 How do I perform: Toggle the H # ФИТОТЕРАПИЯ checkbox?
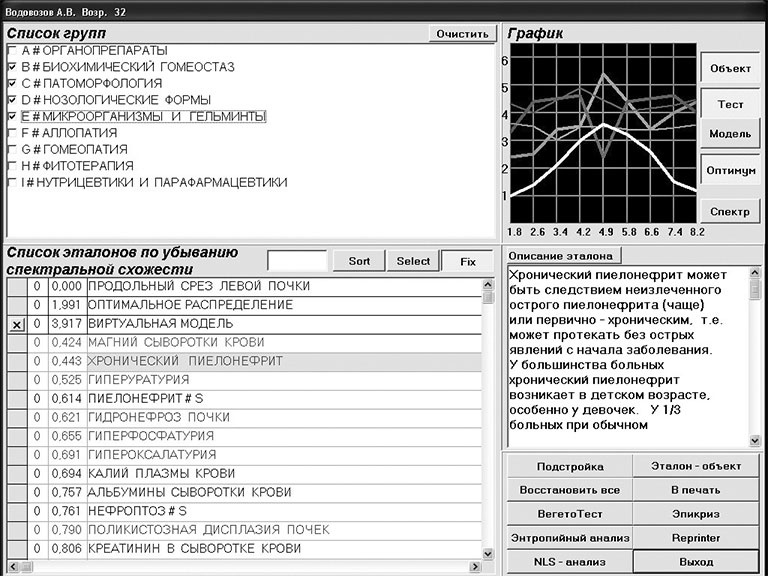point(12,166)
